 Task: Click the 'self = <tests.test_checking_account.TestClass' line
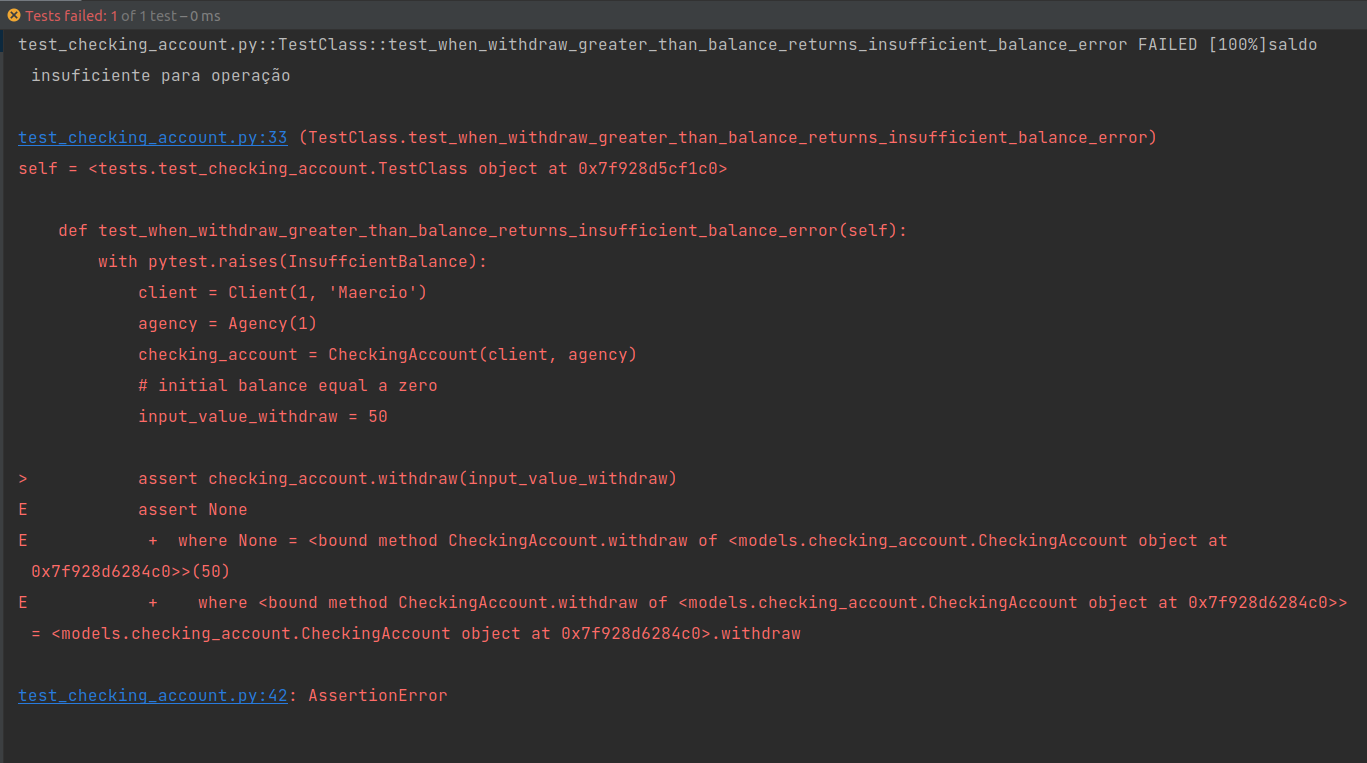click(x=373, y=168)
